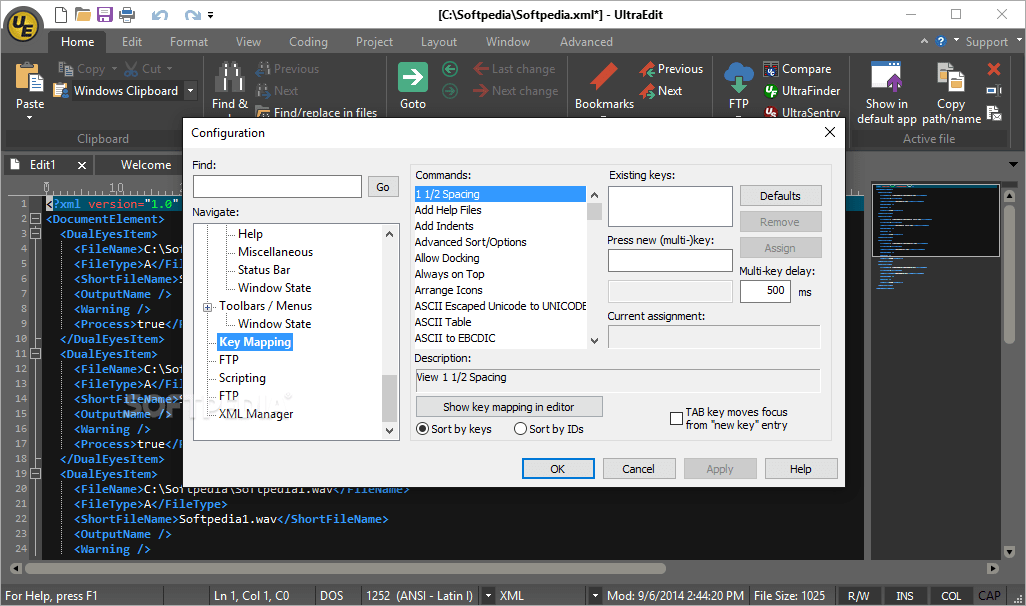Image resolution: width=1026 pixels, height=606 pixels.
Task: Open the quick access toolbar customize arrow
Action: pyautogui.click(x=211, y=14)
